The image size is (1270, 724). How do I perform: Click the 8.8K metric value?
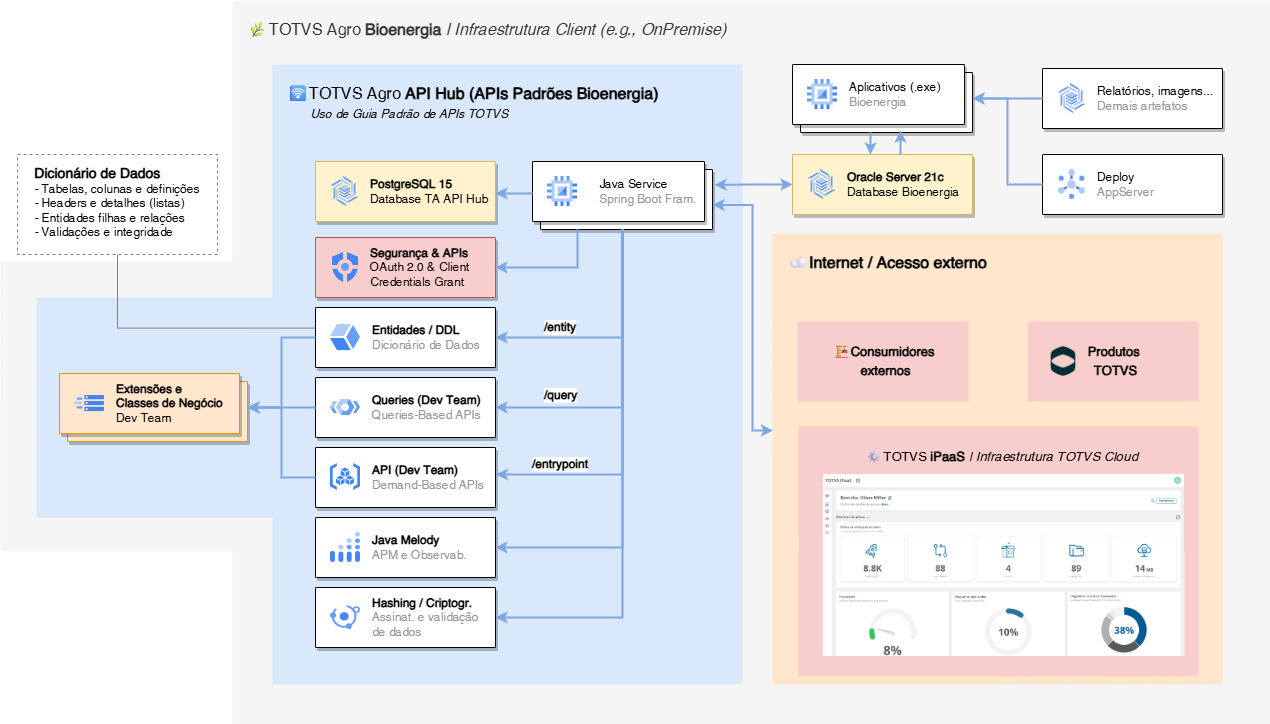coord(872,568)
